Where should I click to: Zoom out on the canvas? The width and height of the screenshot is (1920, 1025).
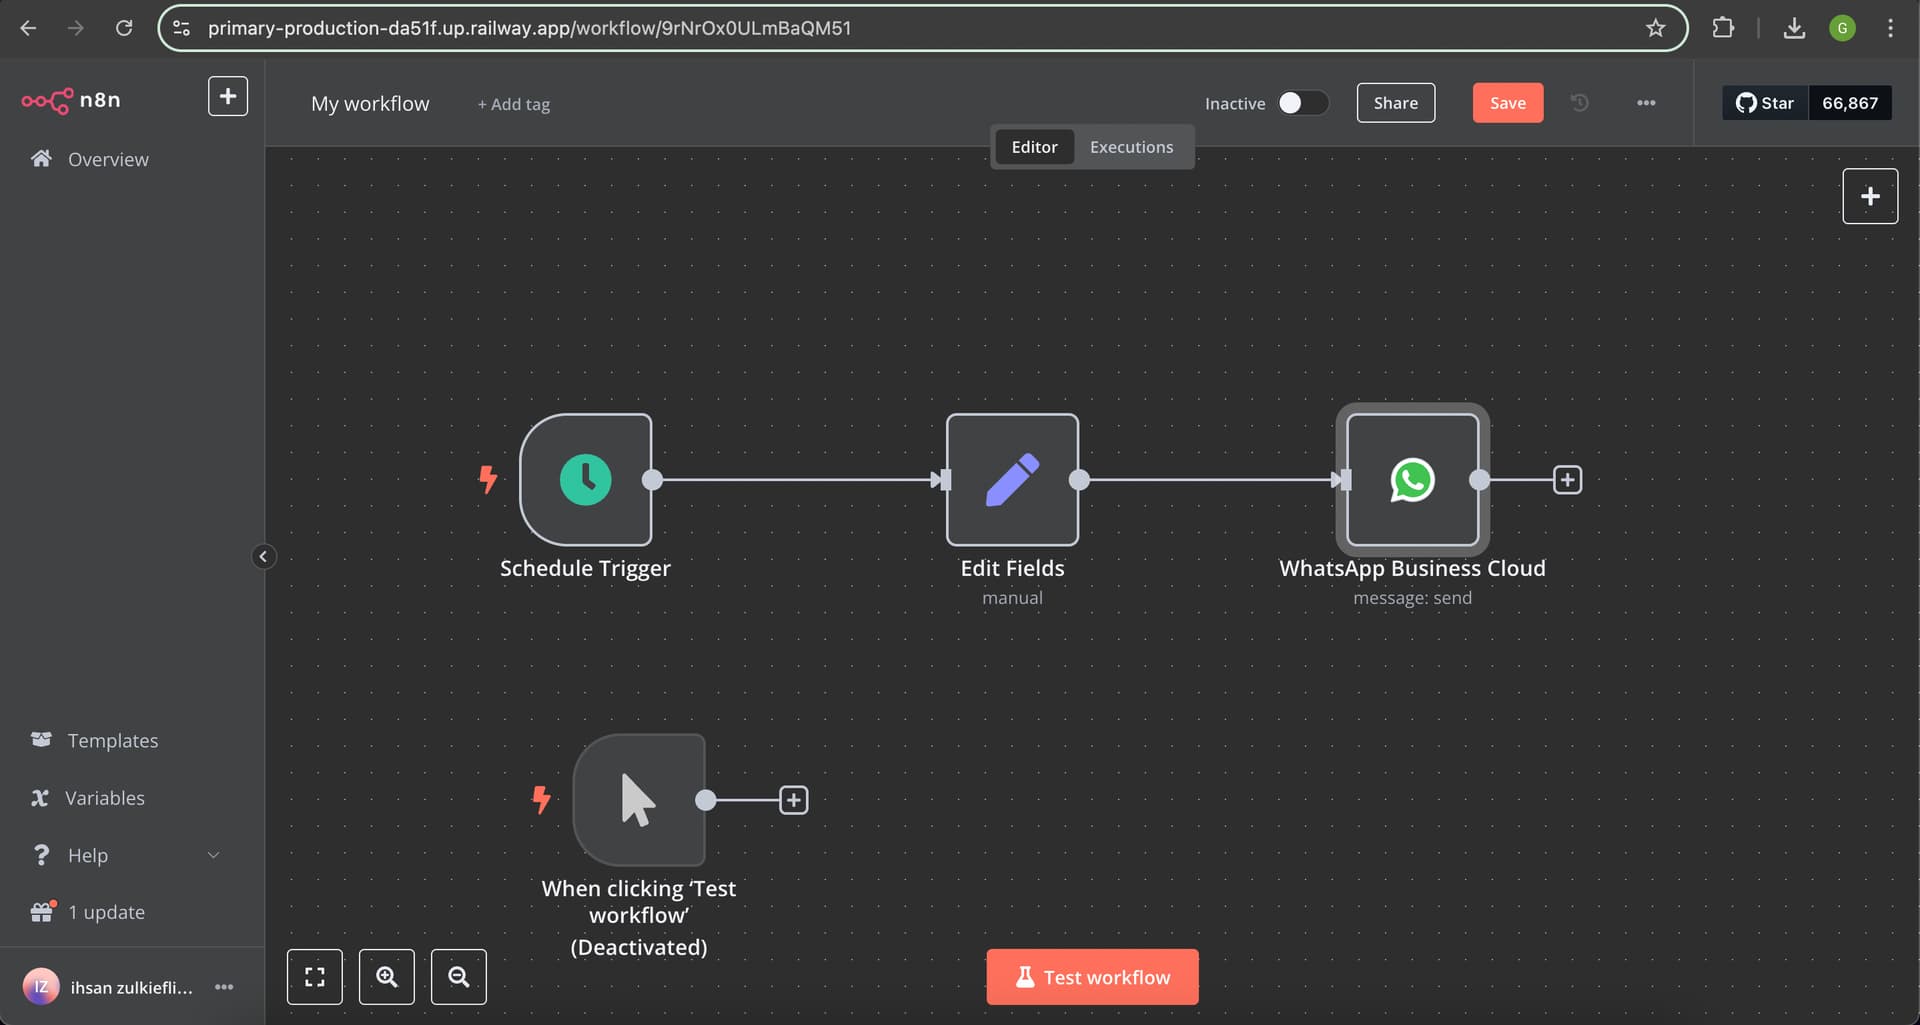point(458,977)
